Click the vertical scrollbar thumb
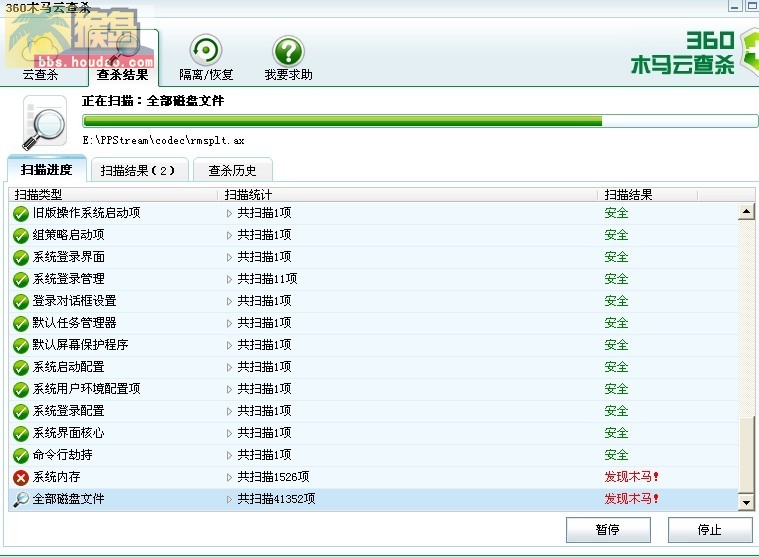The height and width of the screenshot is (557, 759). pos(746,455)
